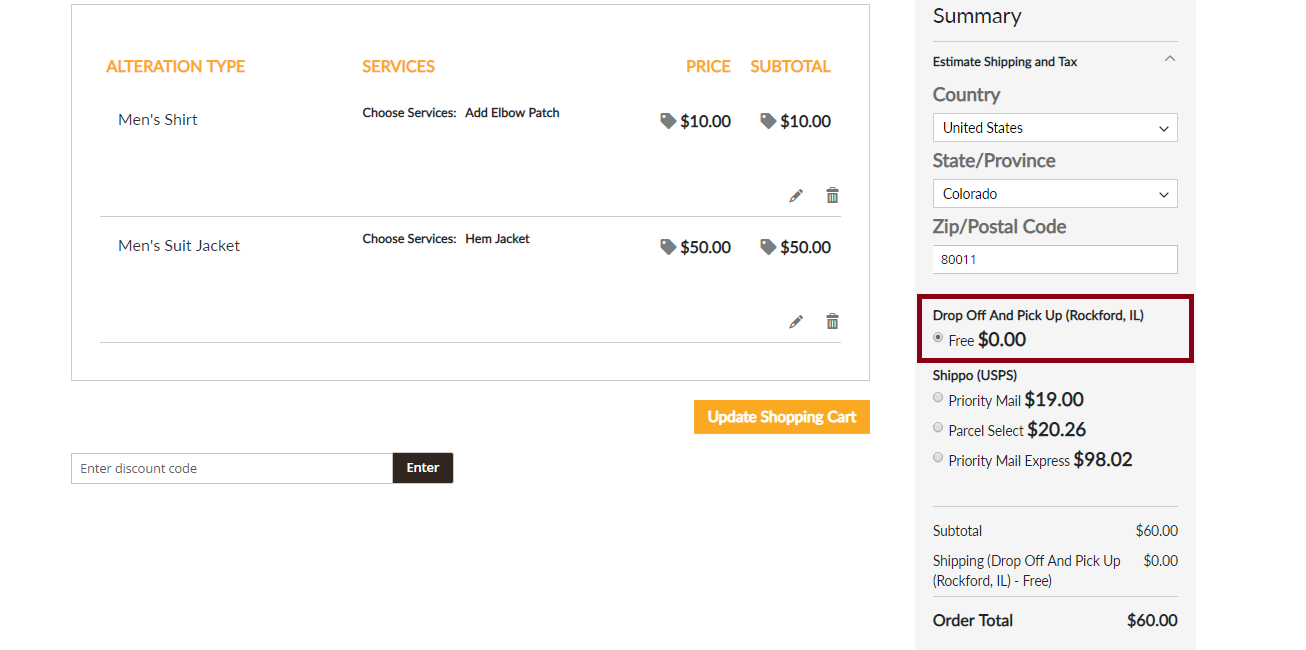Remove the Men's Suit Jacket with trash icon
The width and height of the screenshot is (1306, 650).
pos(832,321)
